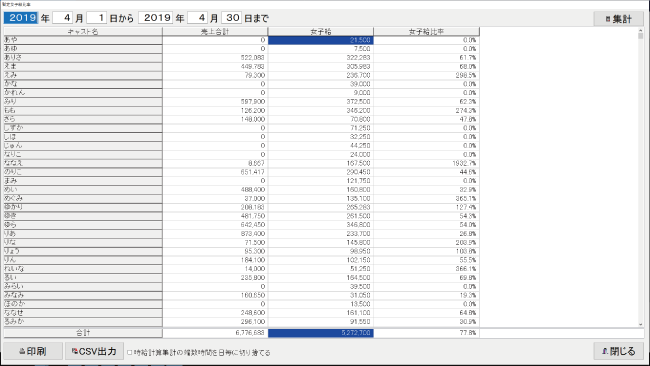
Task: Click the 女子給 total cell 5,272,700
Action: tap(321, 333)
